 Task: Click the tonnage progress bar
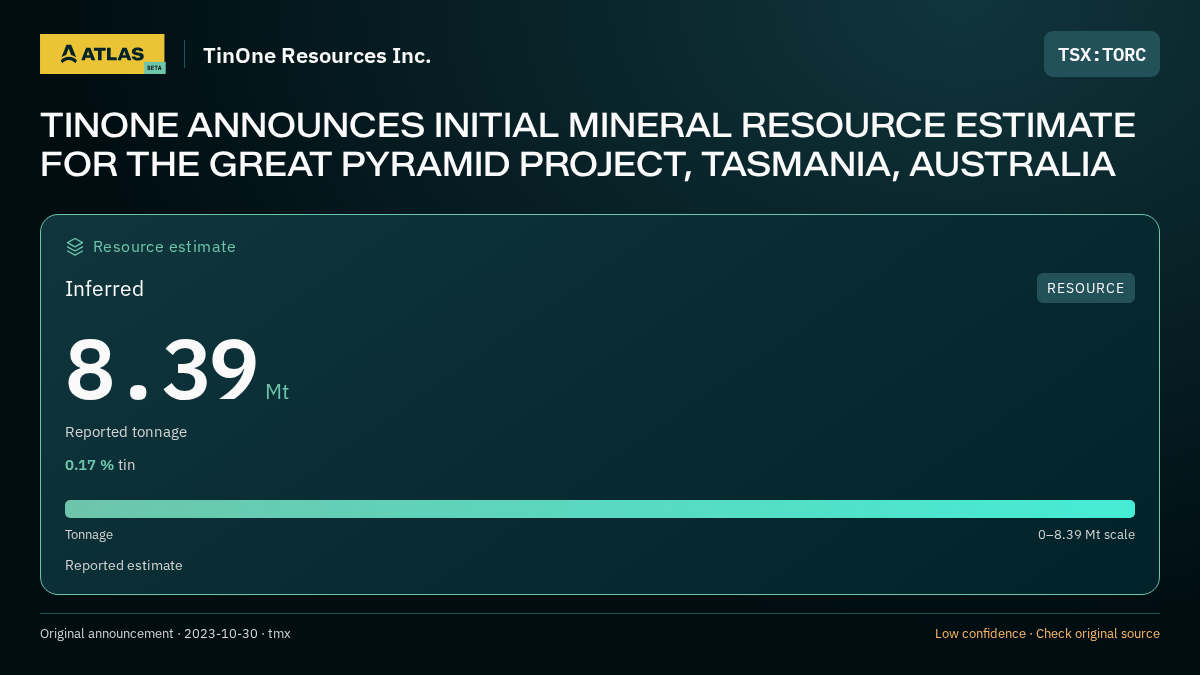tap(600, 509)
